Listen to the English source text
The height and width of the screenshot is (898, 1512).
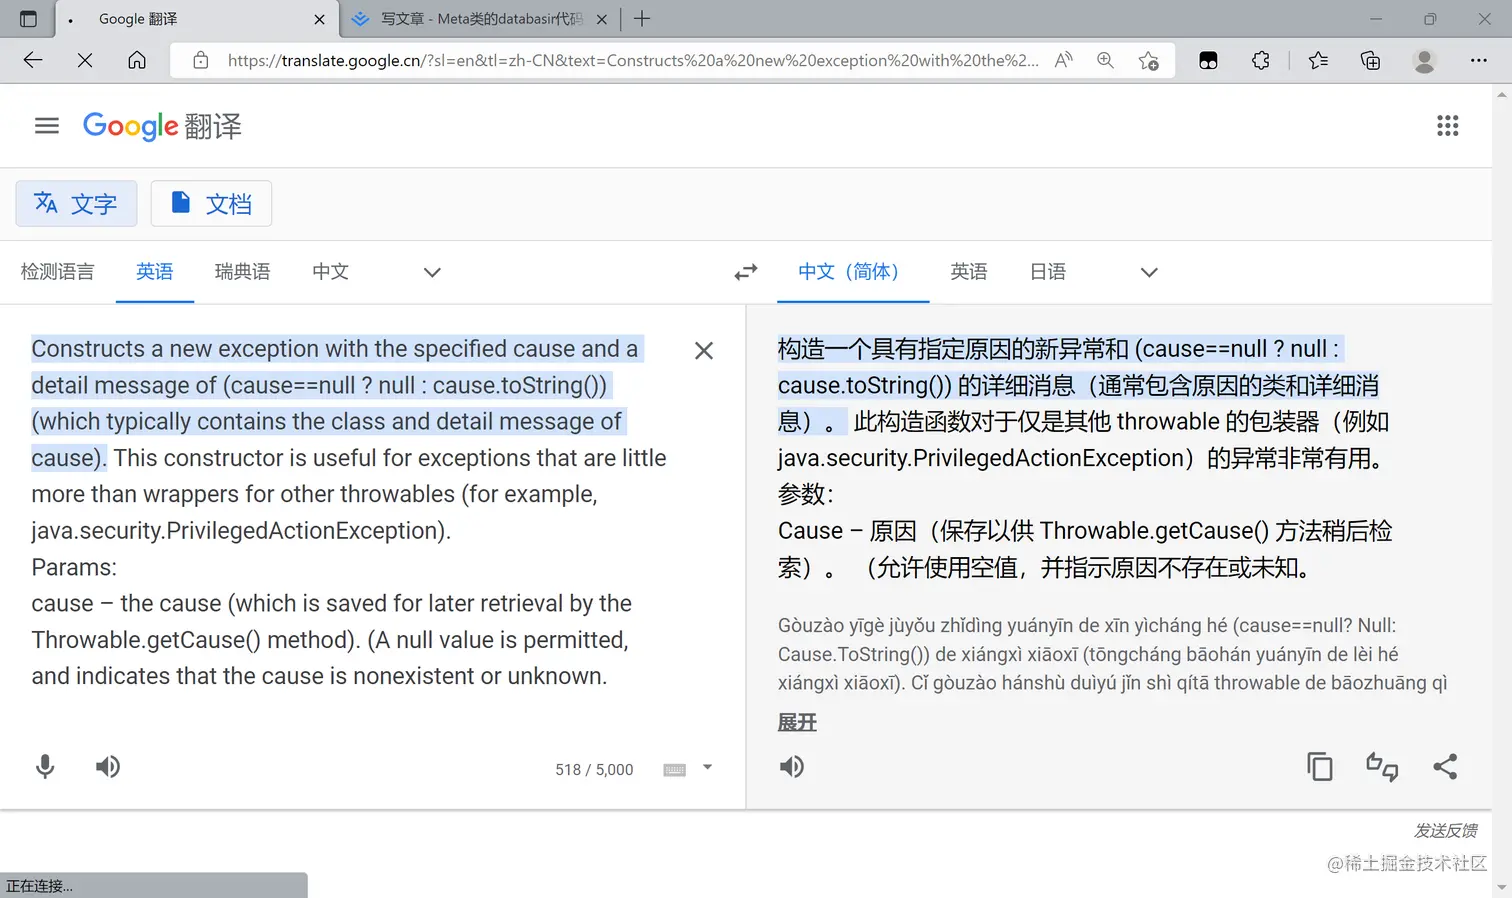point(108,767)
